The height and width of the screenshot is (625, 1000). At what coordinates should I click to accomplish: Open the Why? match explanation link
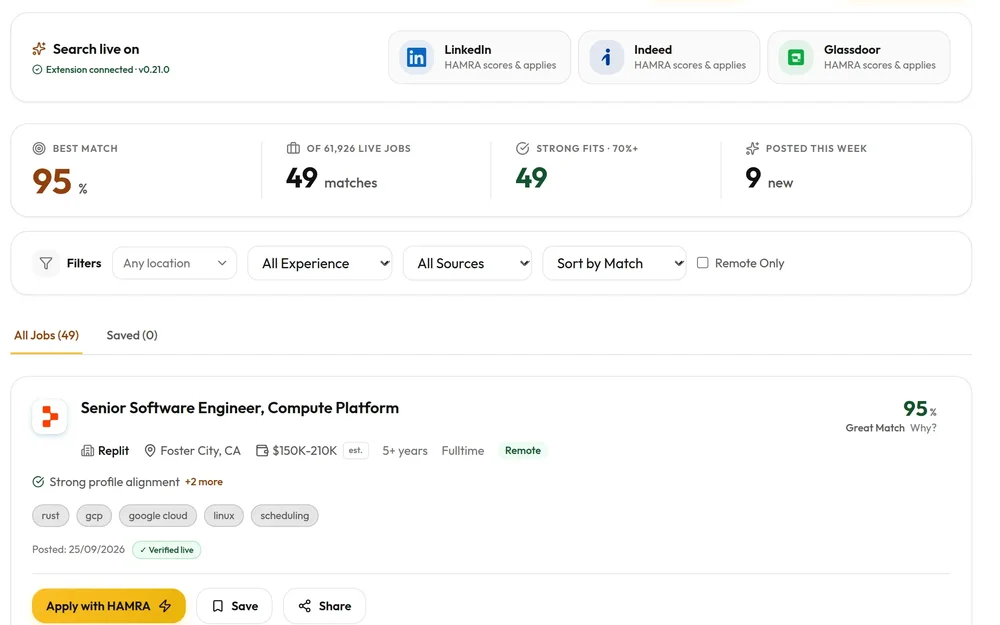(x=923, y=428)
